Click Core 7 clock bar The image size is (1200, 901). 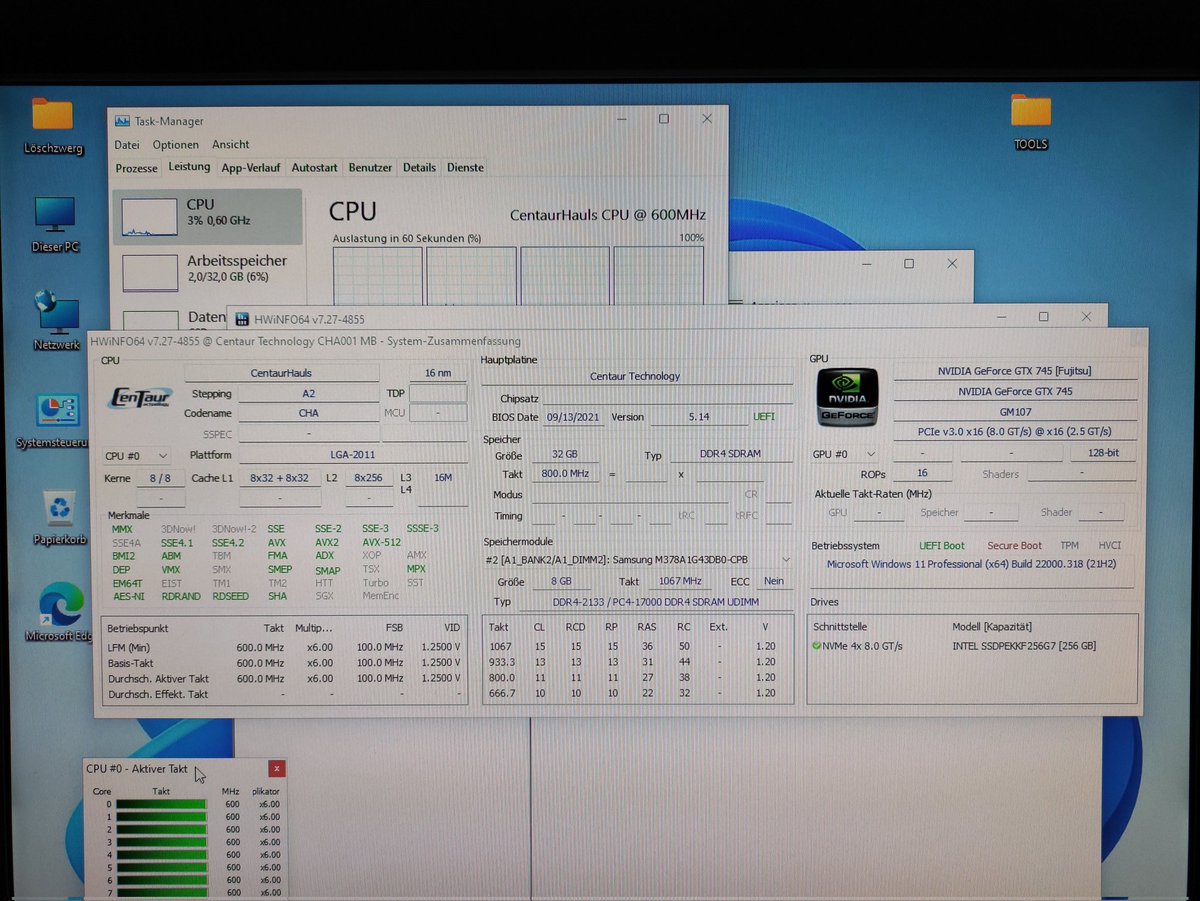click(161, 892)
